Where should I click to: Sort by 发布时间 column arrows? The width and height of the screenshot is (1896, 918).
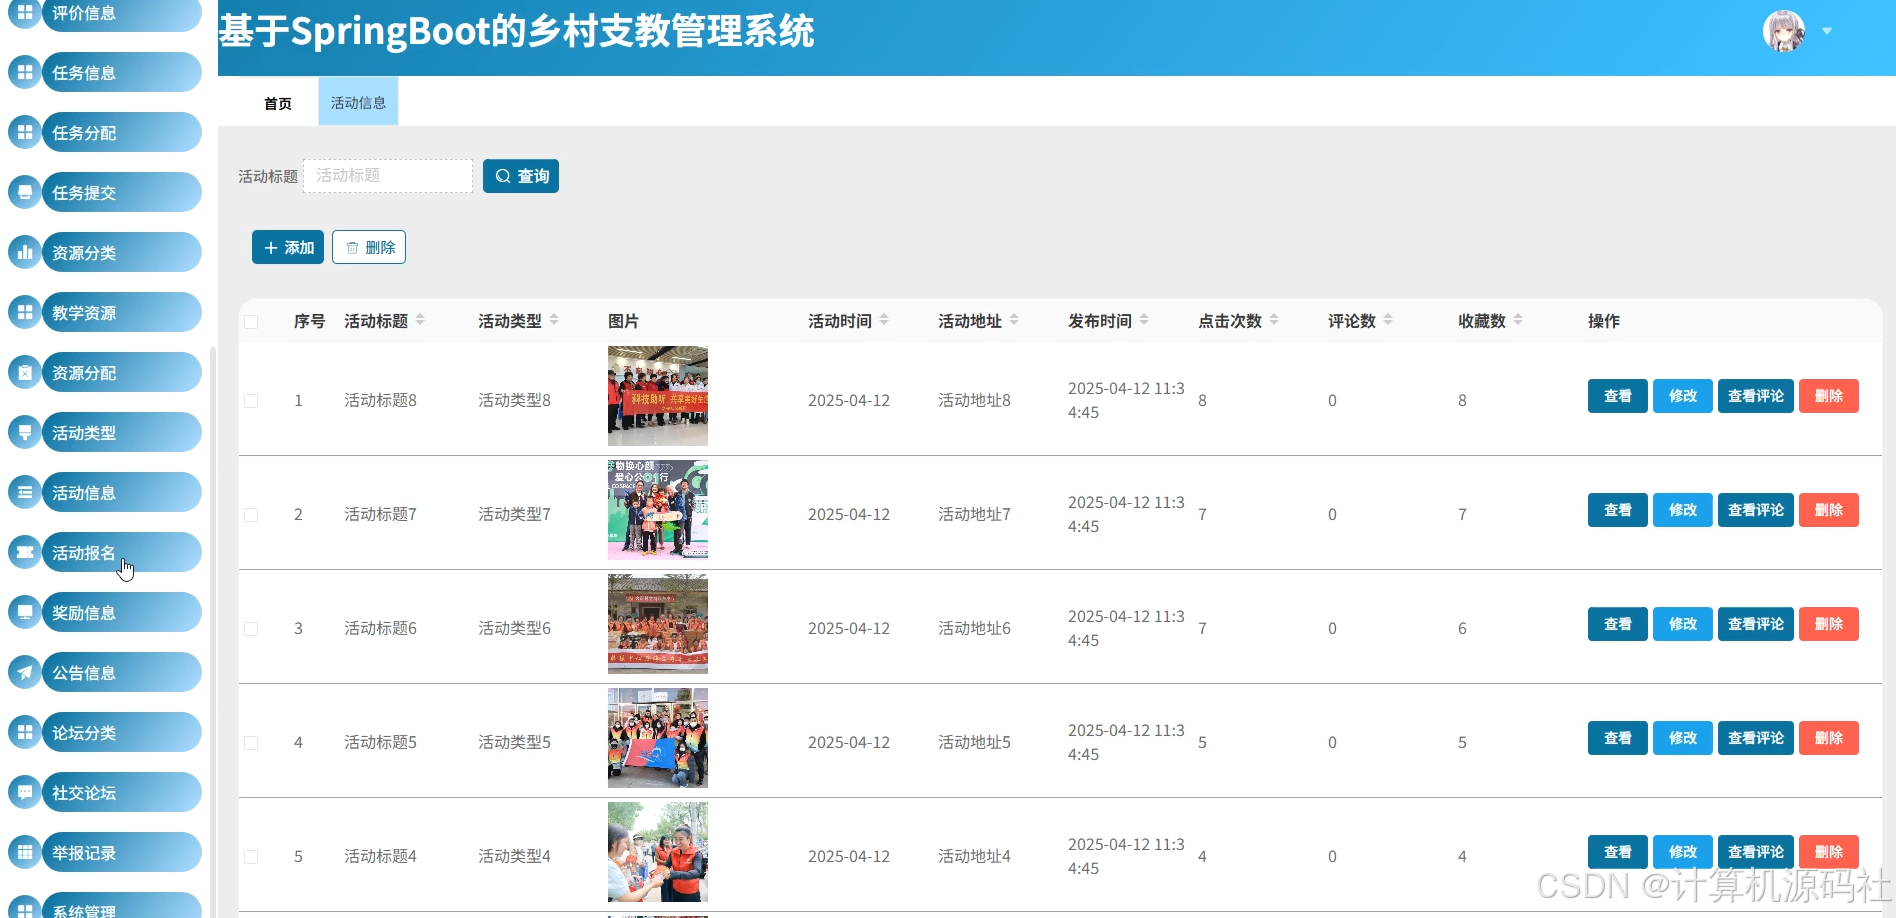pos(1144,320)
